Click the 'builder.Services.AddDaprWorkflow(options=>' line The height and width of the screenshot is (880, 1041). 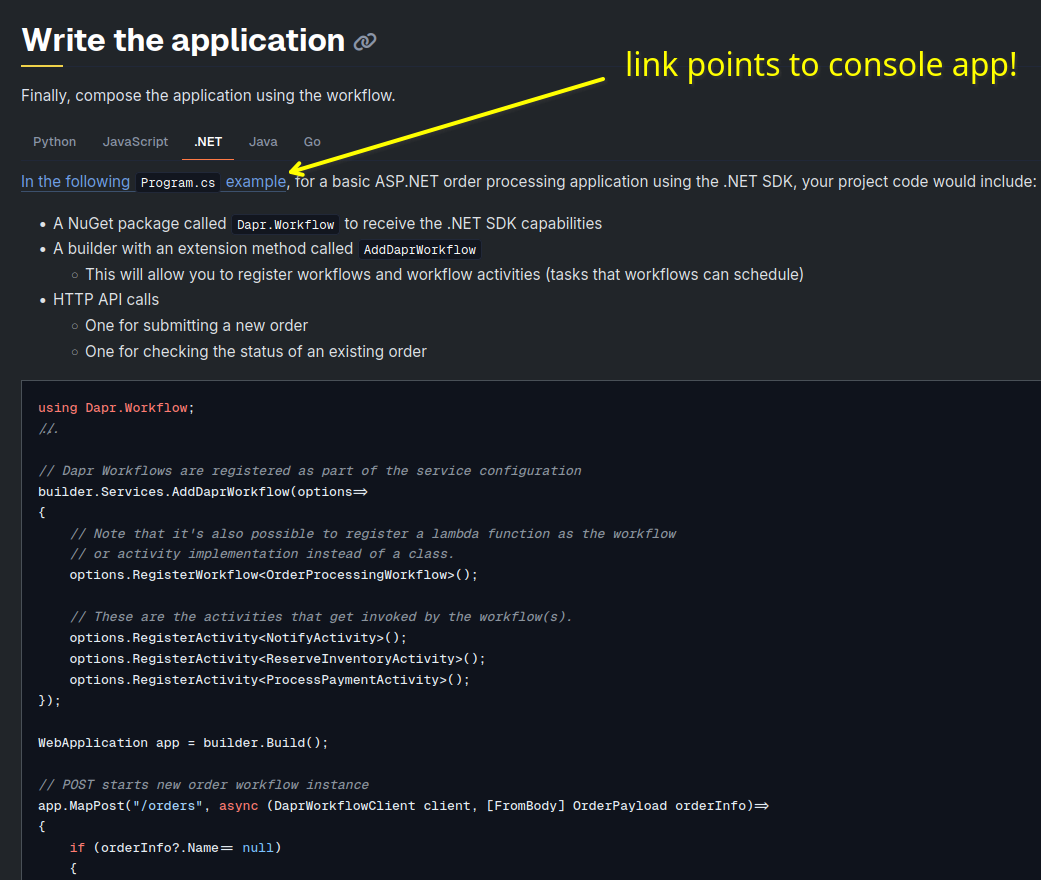202,491
